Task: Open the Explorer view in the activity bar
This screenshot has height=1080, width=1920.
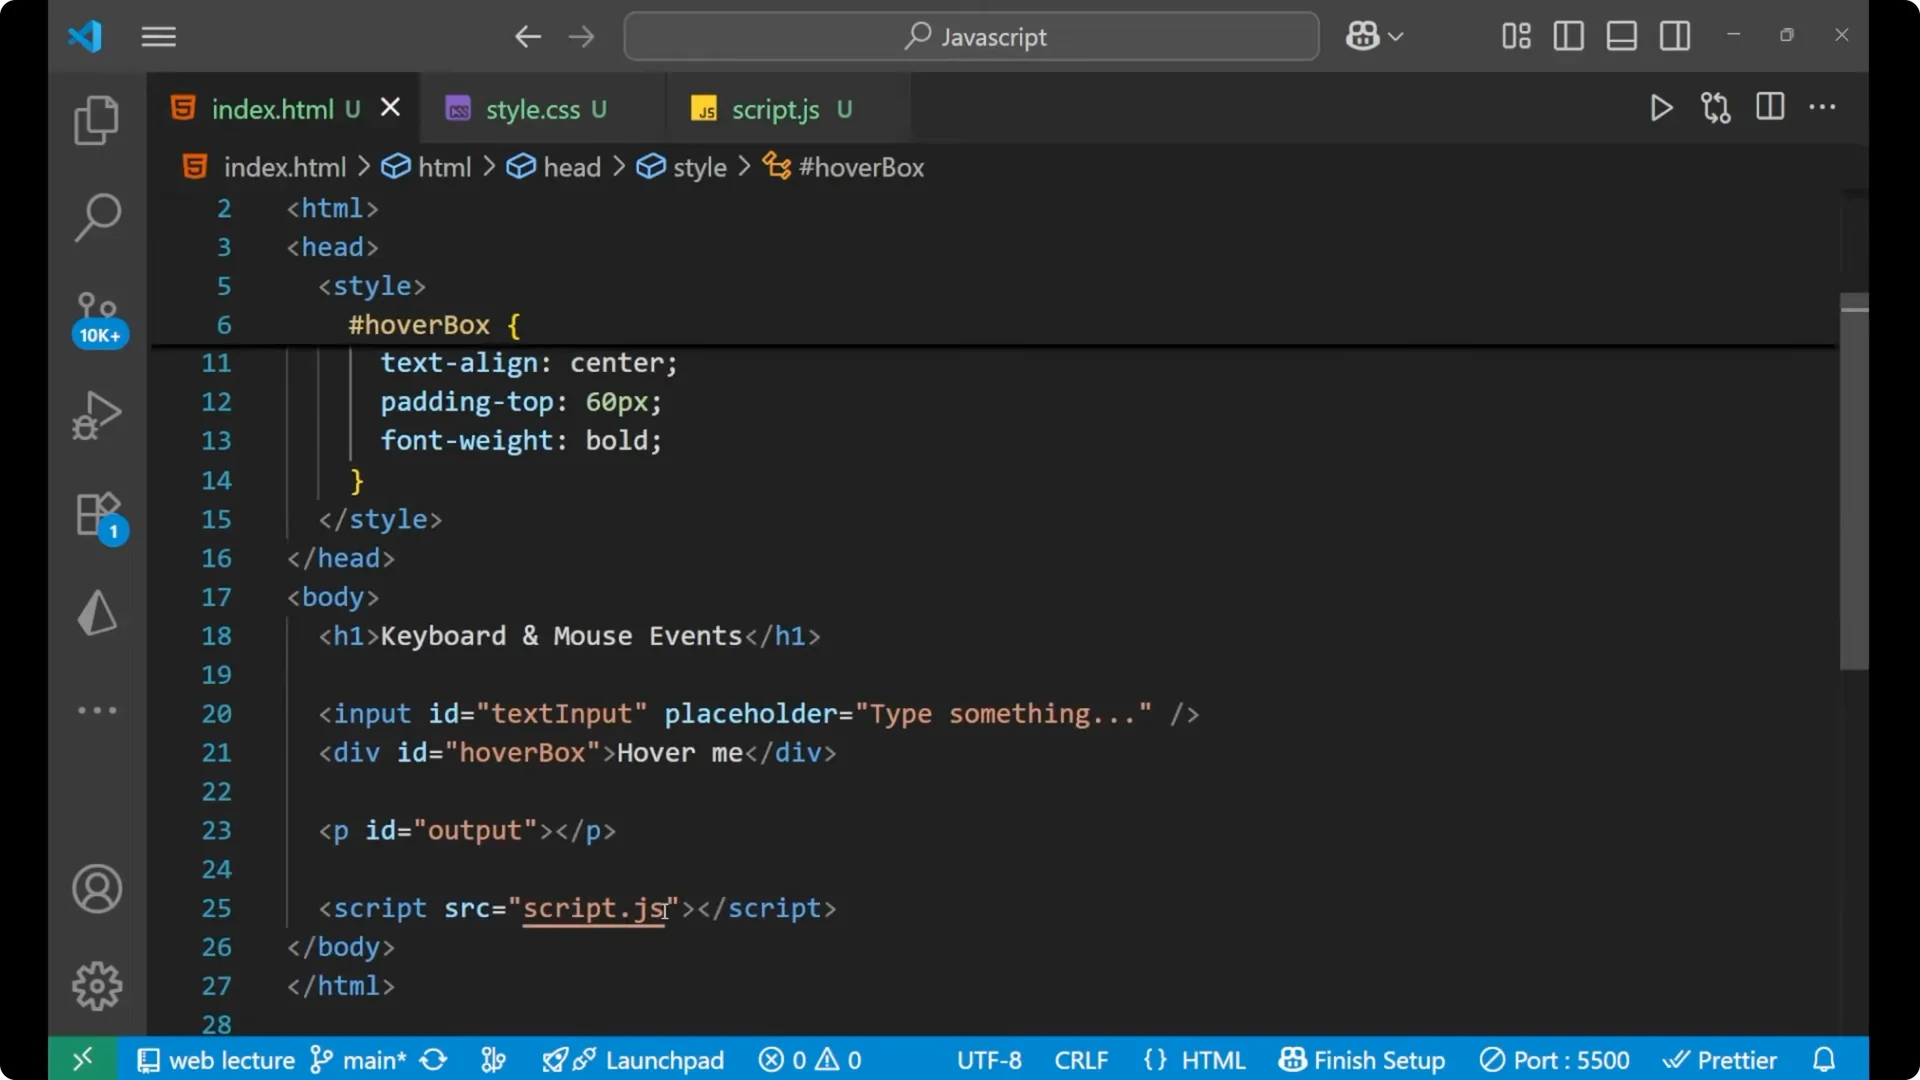Action: [x=96, y=119]
